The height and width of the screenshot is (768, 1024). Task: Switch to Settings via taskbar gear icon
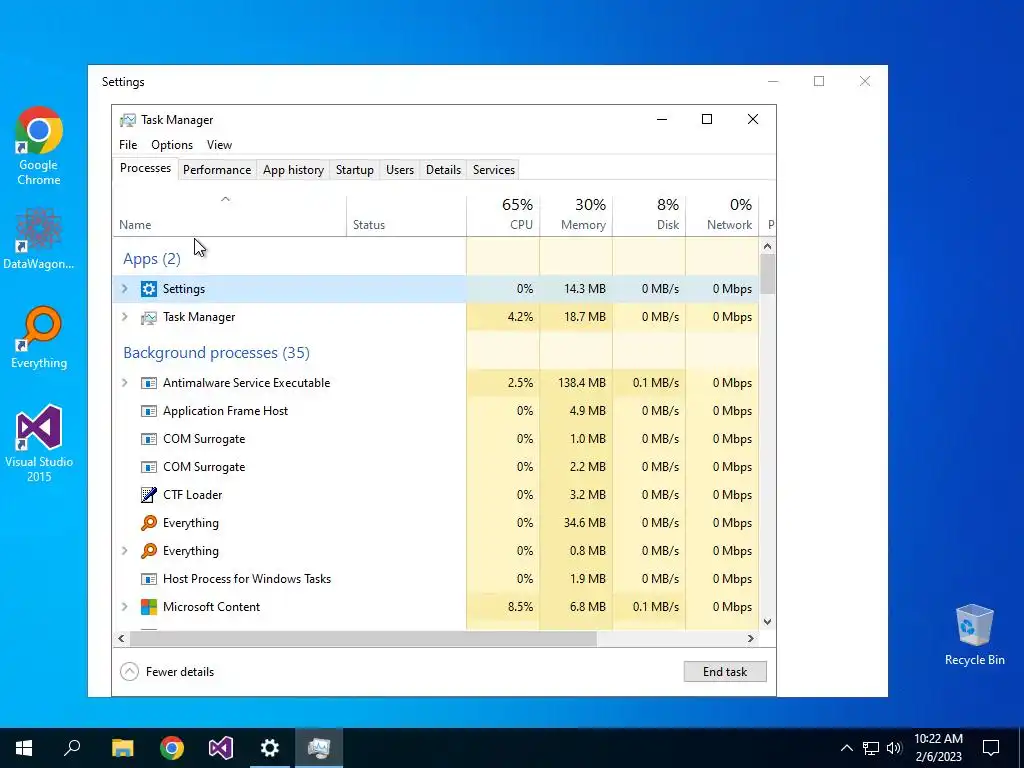pyautogui.click(x=270, y=748)
